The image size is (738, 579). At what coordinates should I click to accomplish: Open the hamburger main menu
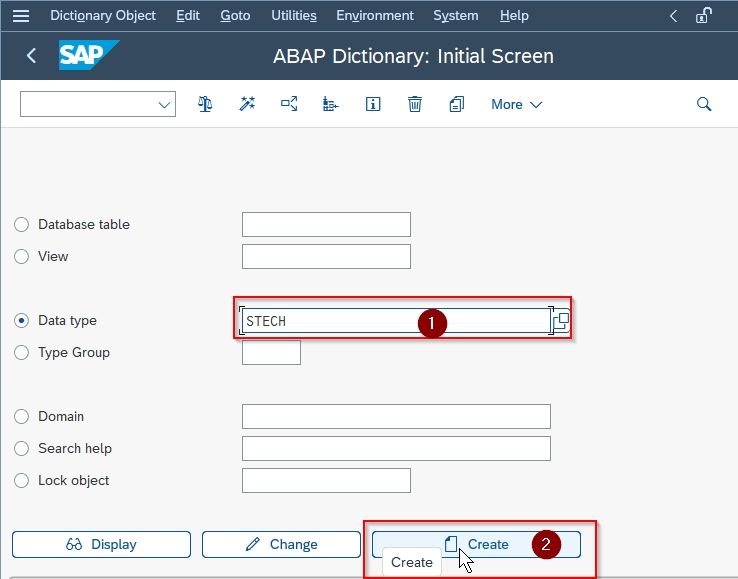(21, 16)
